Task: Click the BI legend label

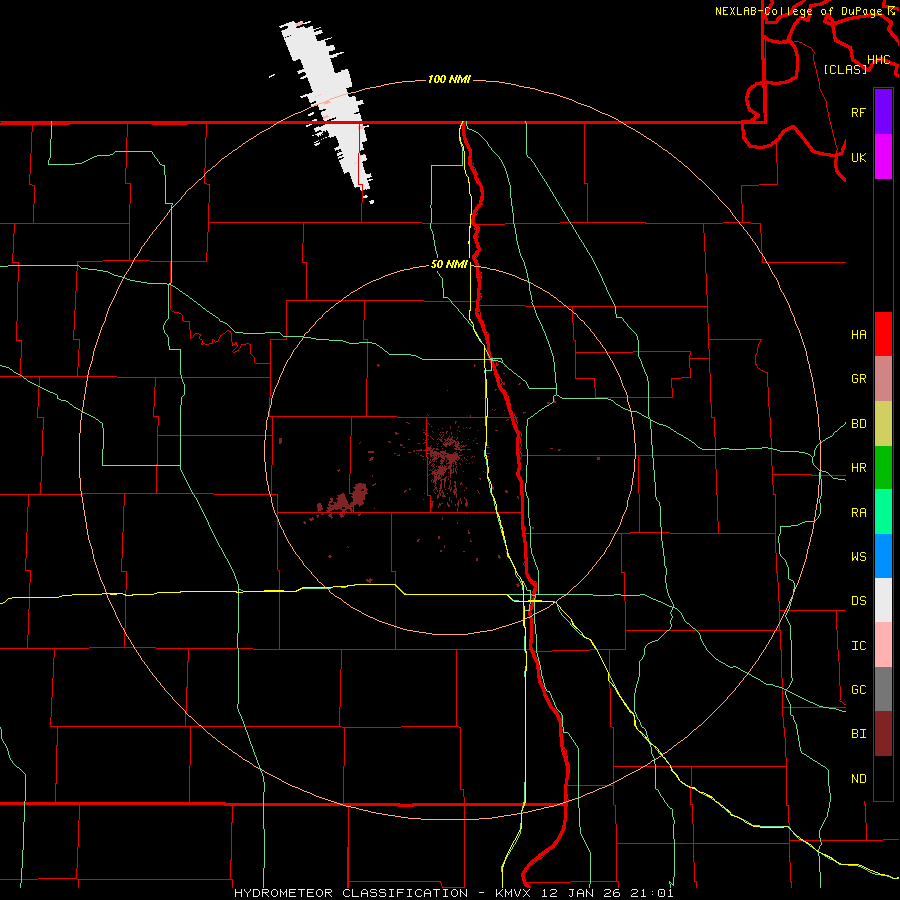Action: click(858, 734)
